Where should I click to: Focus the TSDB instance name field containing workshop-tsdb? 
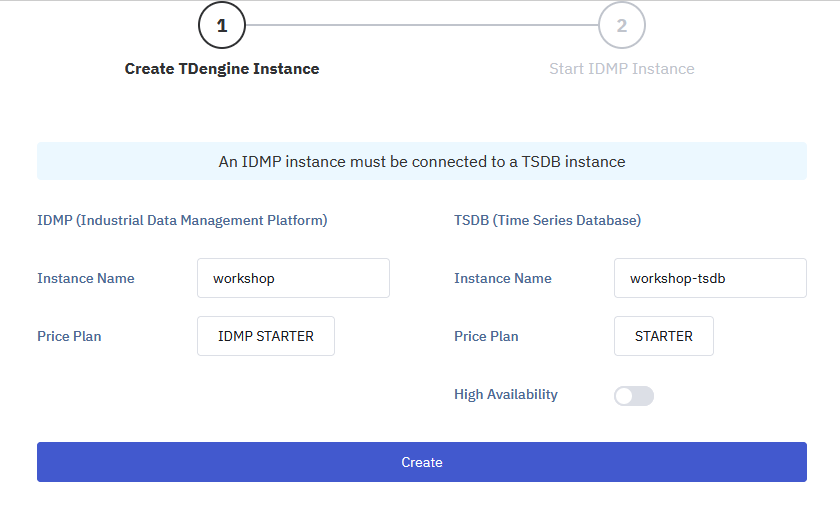(710, 278)
